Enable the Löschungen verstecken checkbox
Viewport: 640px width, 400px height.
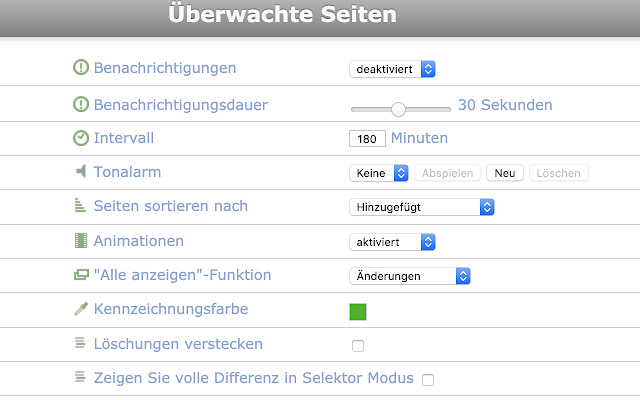[358, 346]
